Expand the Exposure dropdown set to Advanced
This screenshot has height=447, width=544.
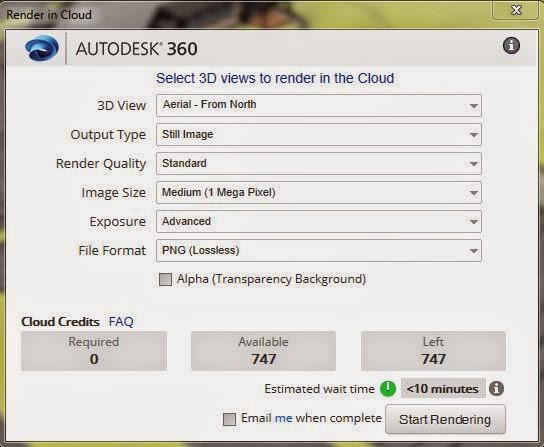(x=319, y=221)
